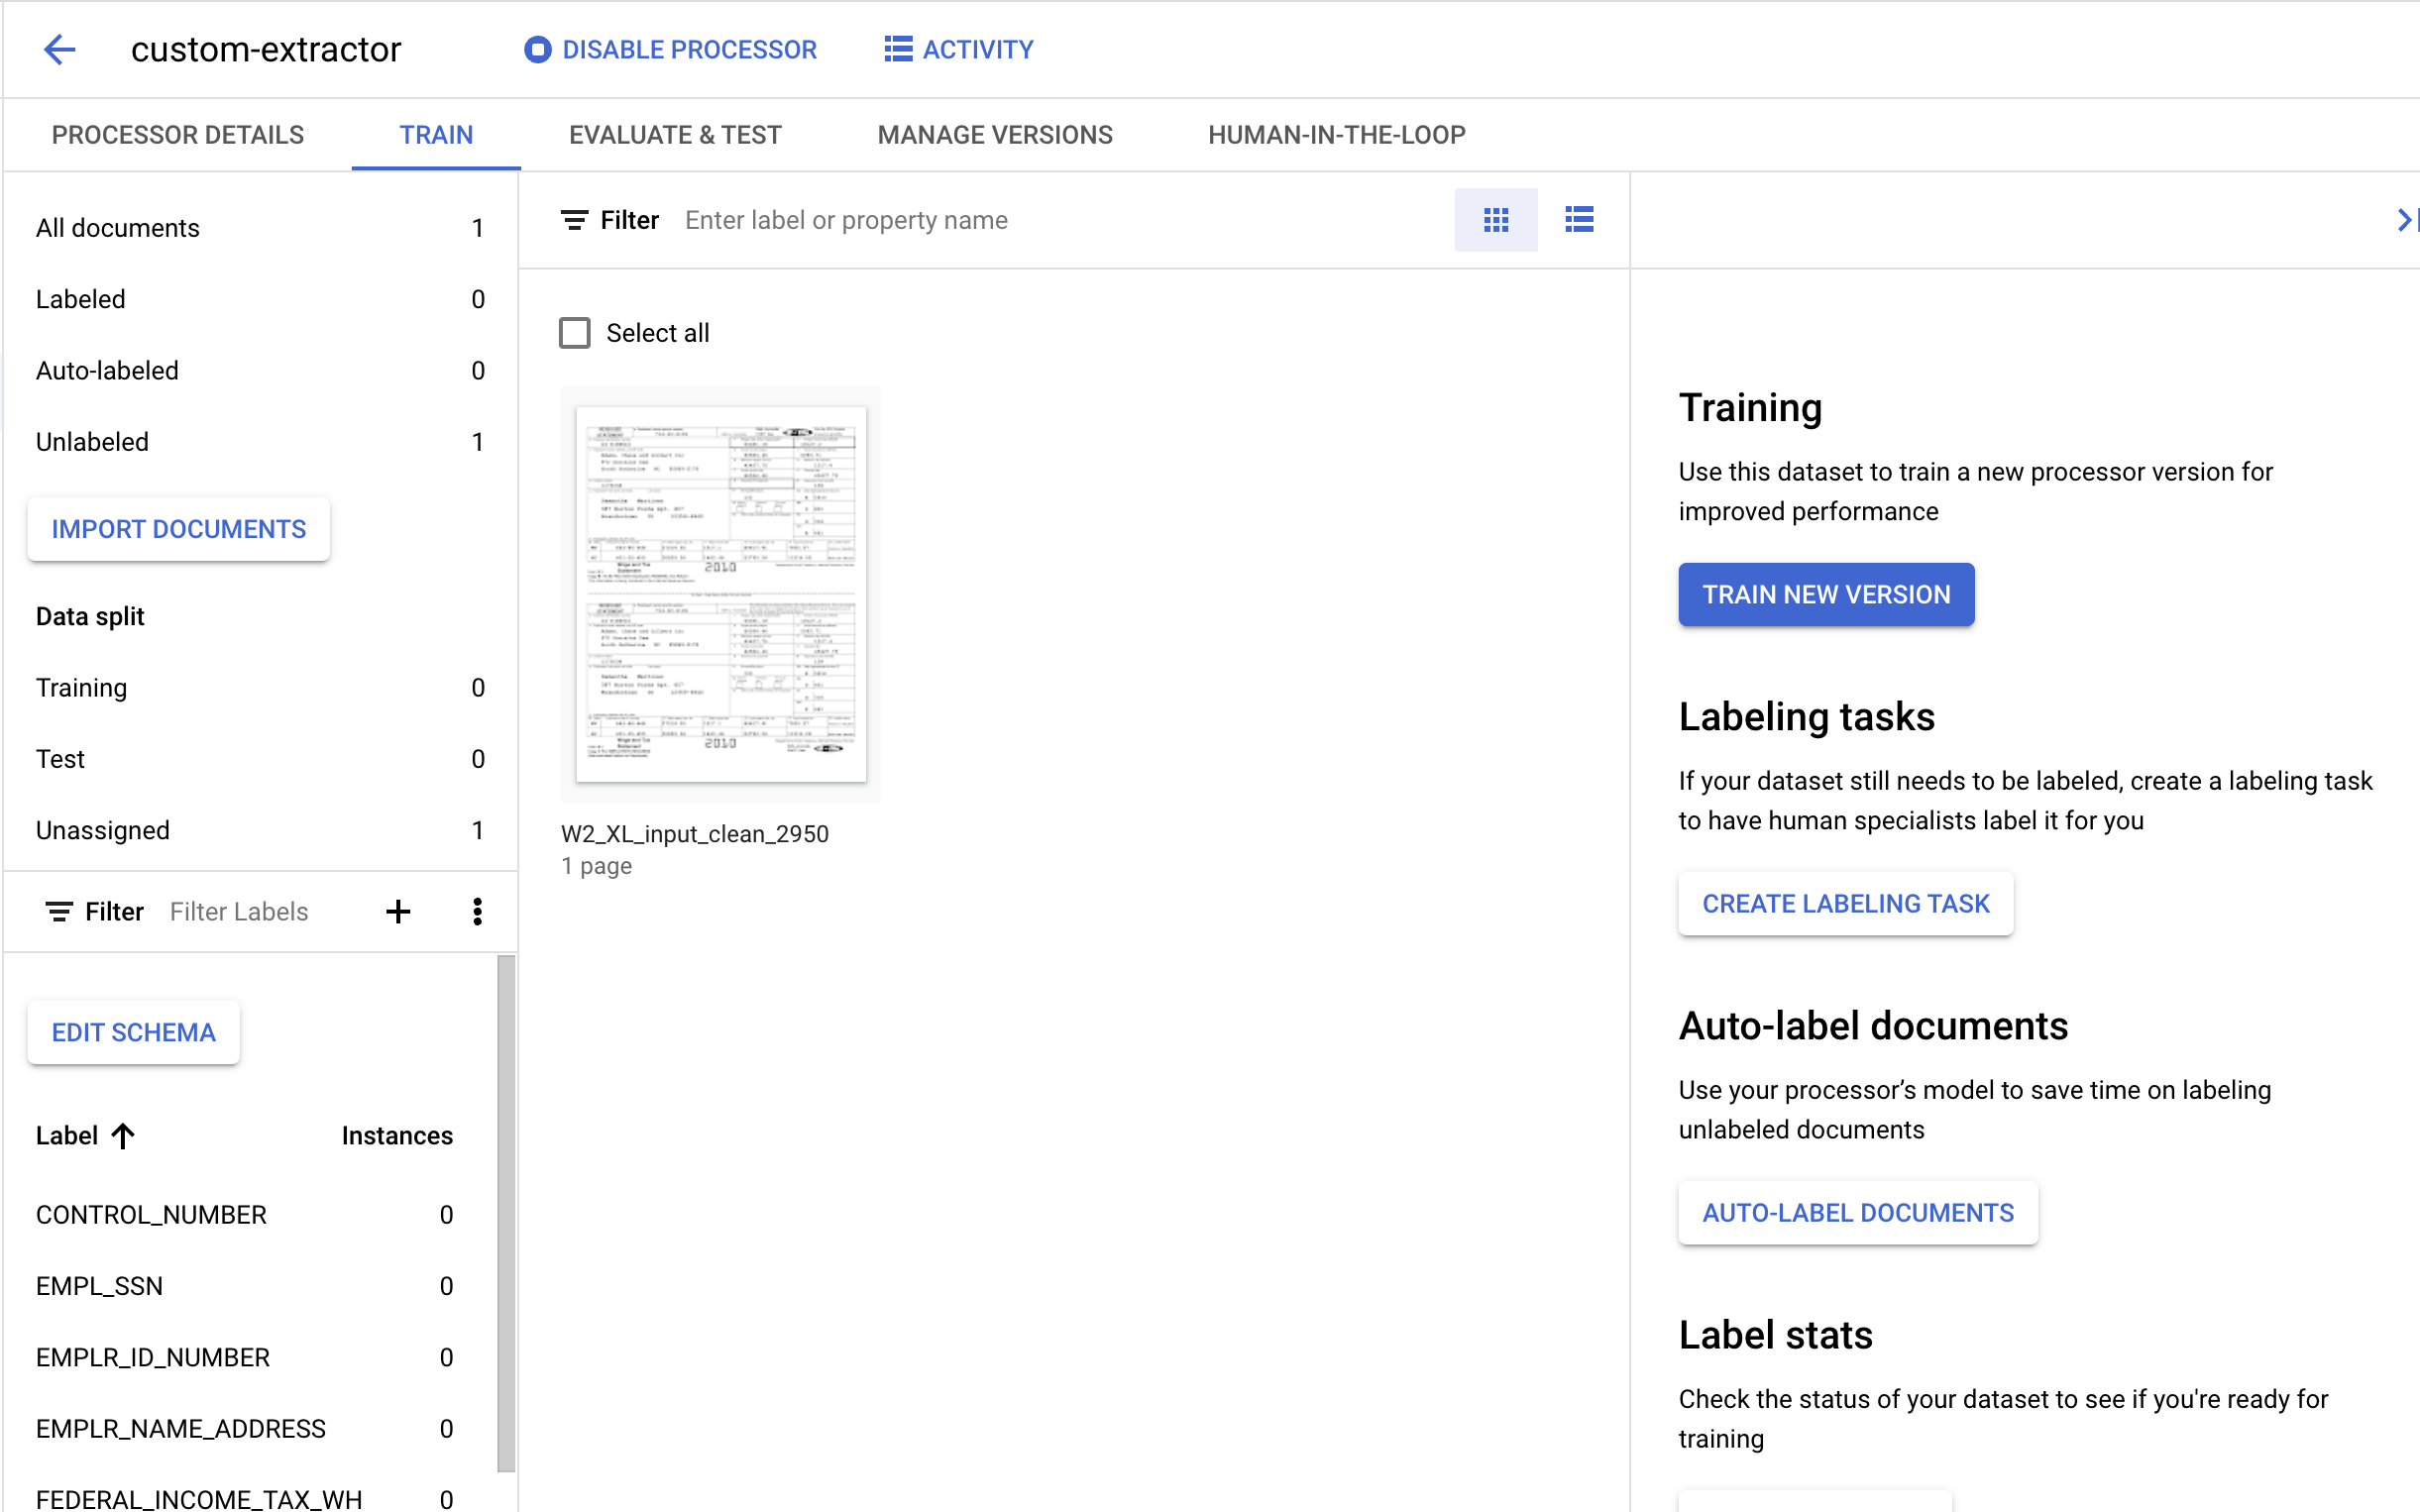Click the filter icon in the labels panel

pos(59,911)
